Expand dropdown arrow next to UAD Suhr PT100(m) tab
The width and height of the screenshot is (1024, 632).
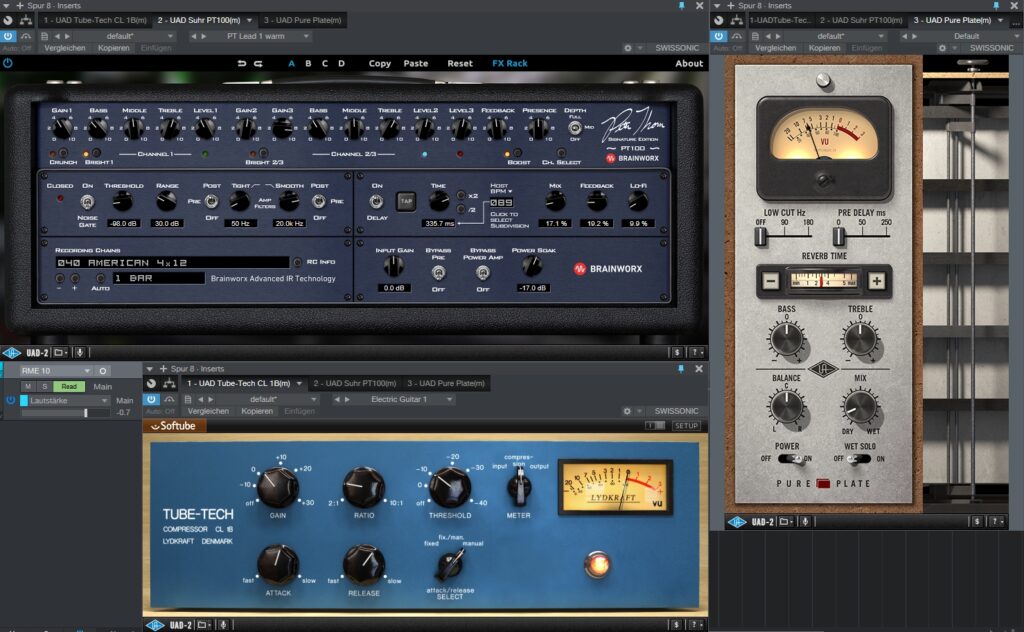(249, 20)
